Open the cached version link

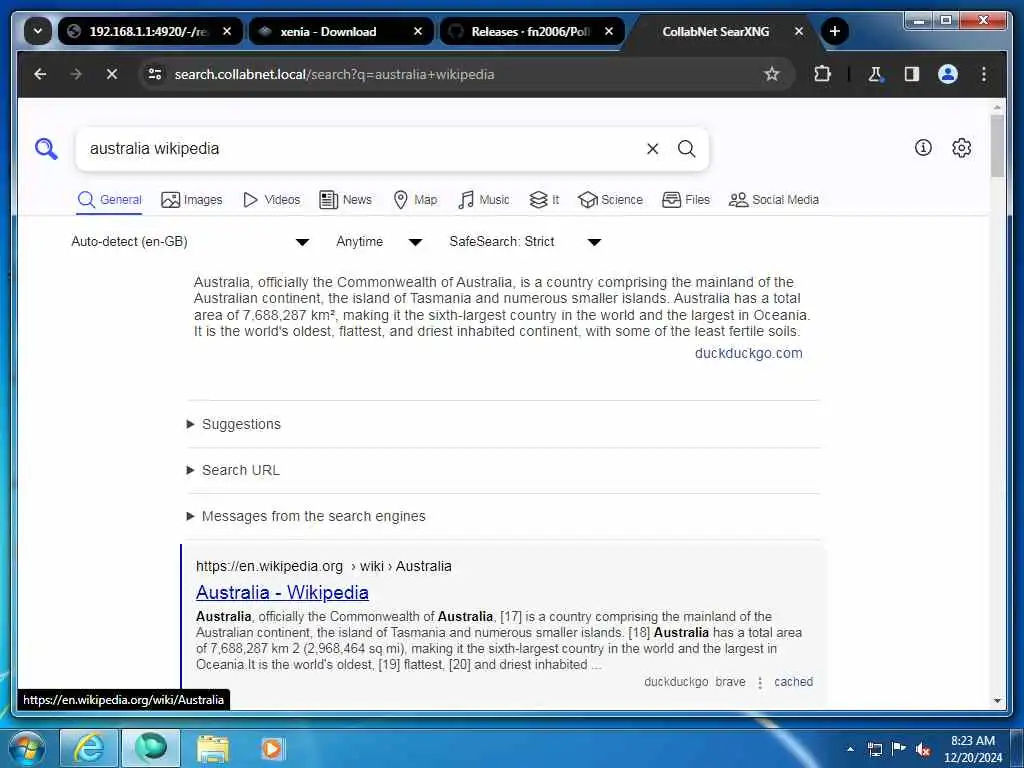pos(793,682)
